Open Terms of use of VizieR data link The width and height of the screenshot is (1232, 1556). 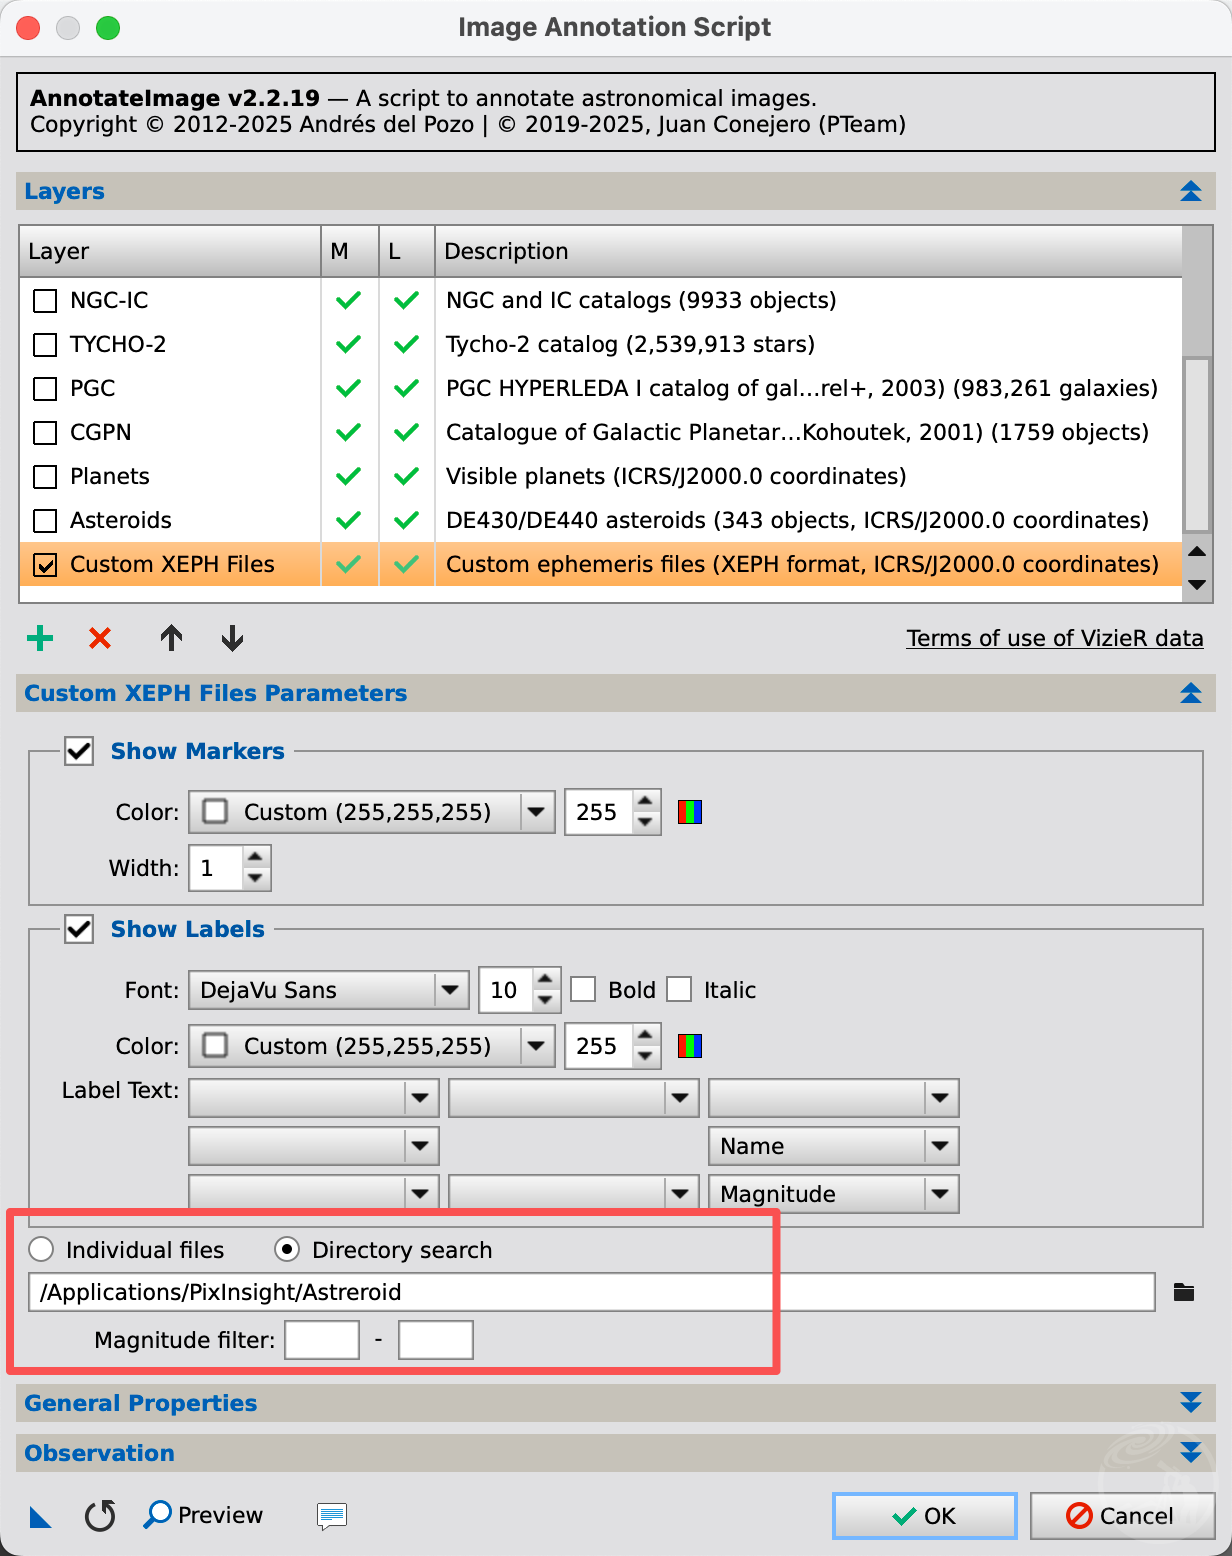click(x=1054, y=638)
